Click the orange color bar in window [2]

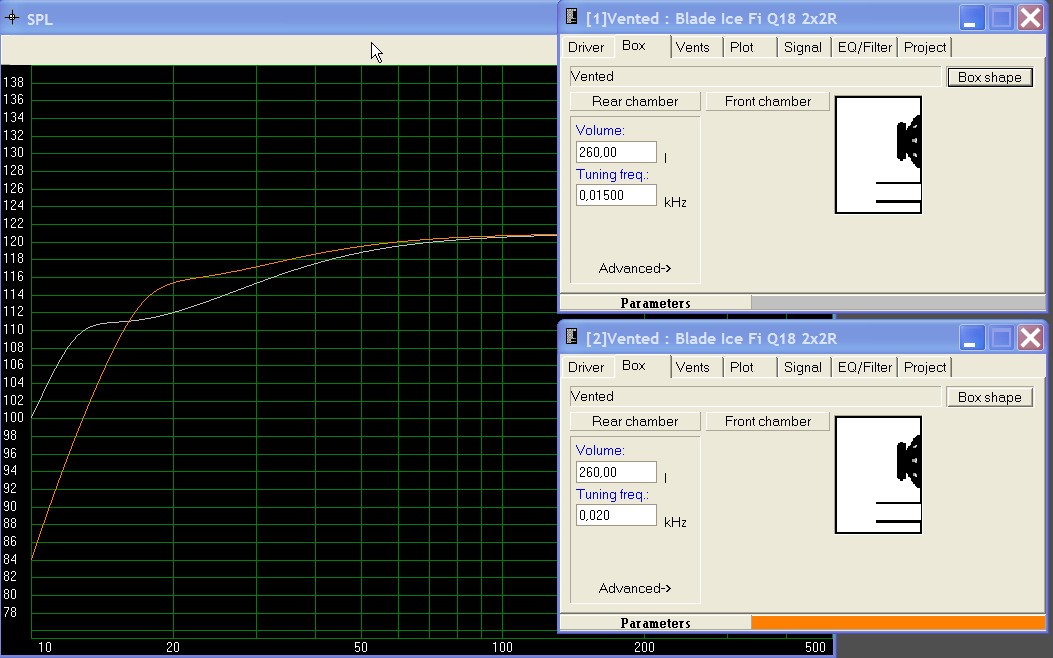point(898,623)
